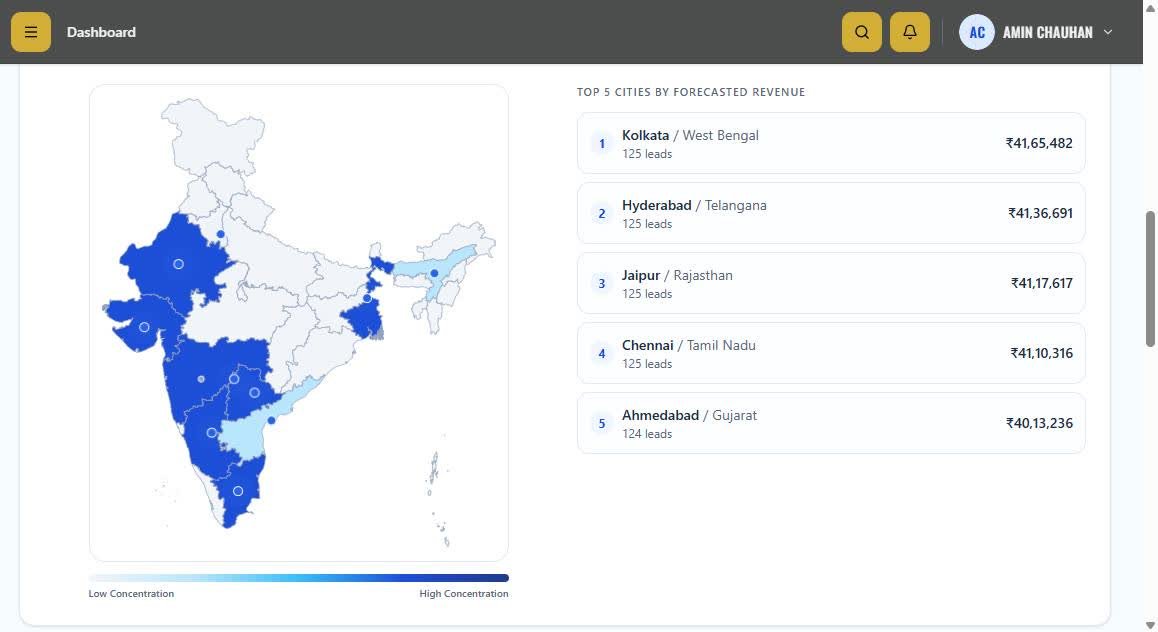
Task: Click rank badge 4 for Chennai
Action: click(601, 354)
